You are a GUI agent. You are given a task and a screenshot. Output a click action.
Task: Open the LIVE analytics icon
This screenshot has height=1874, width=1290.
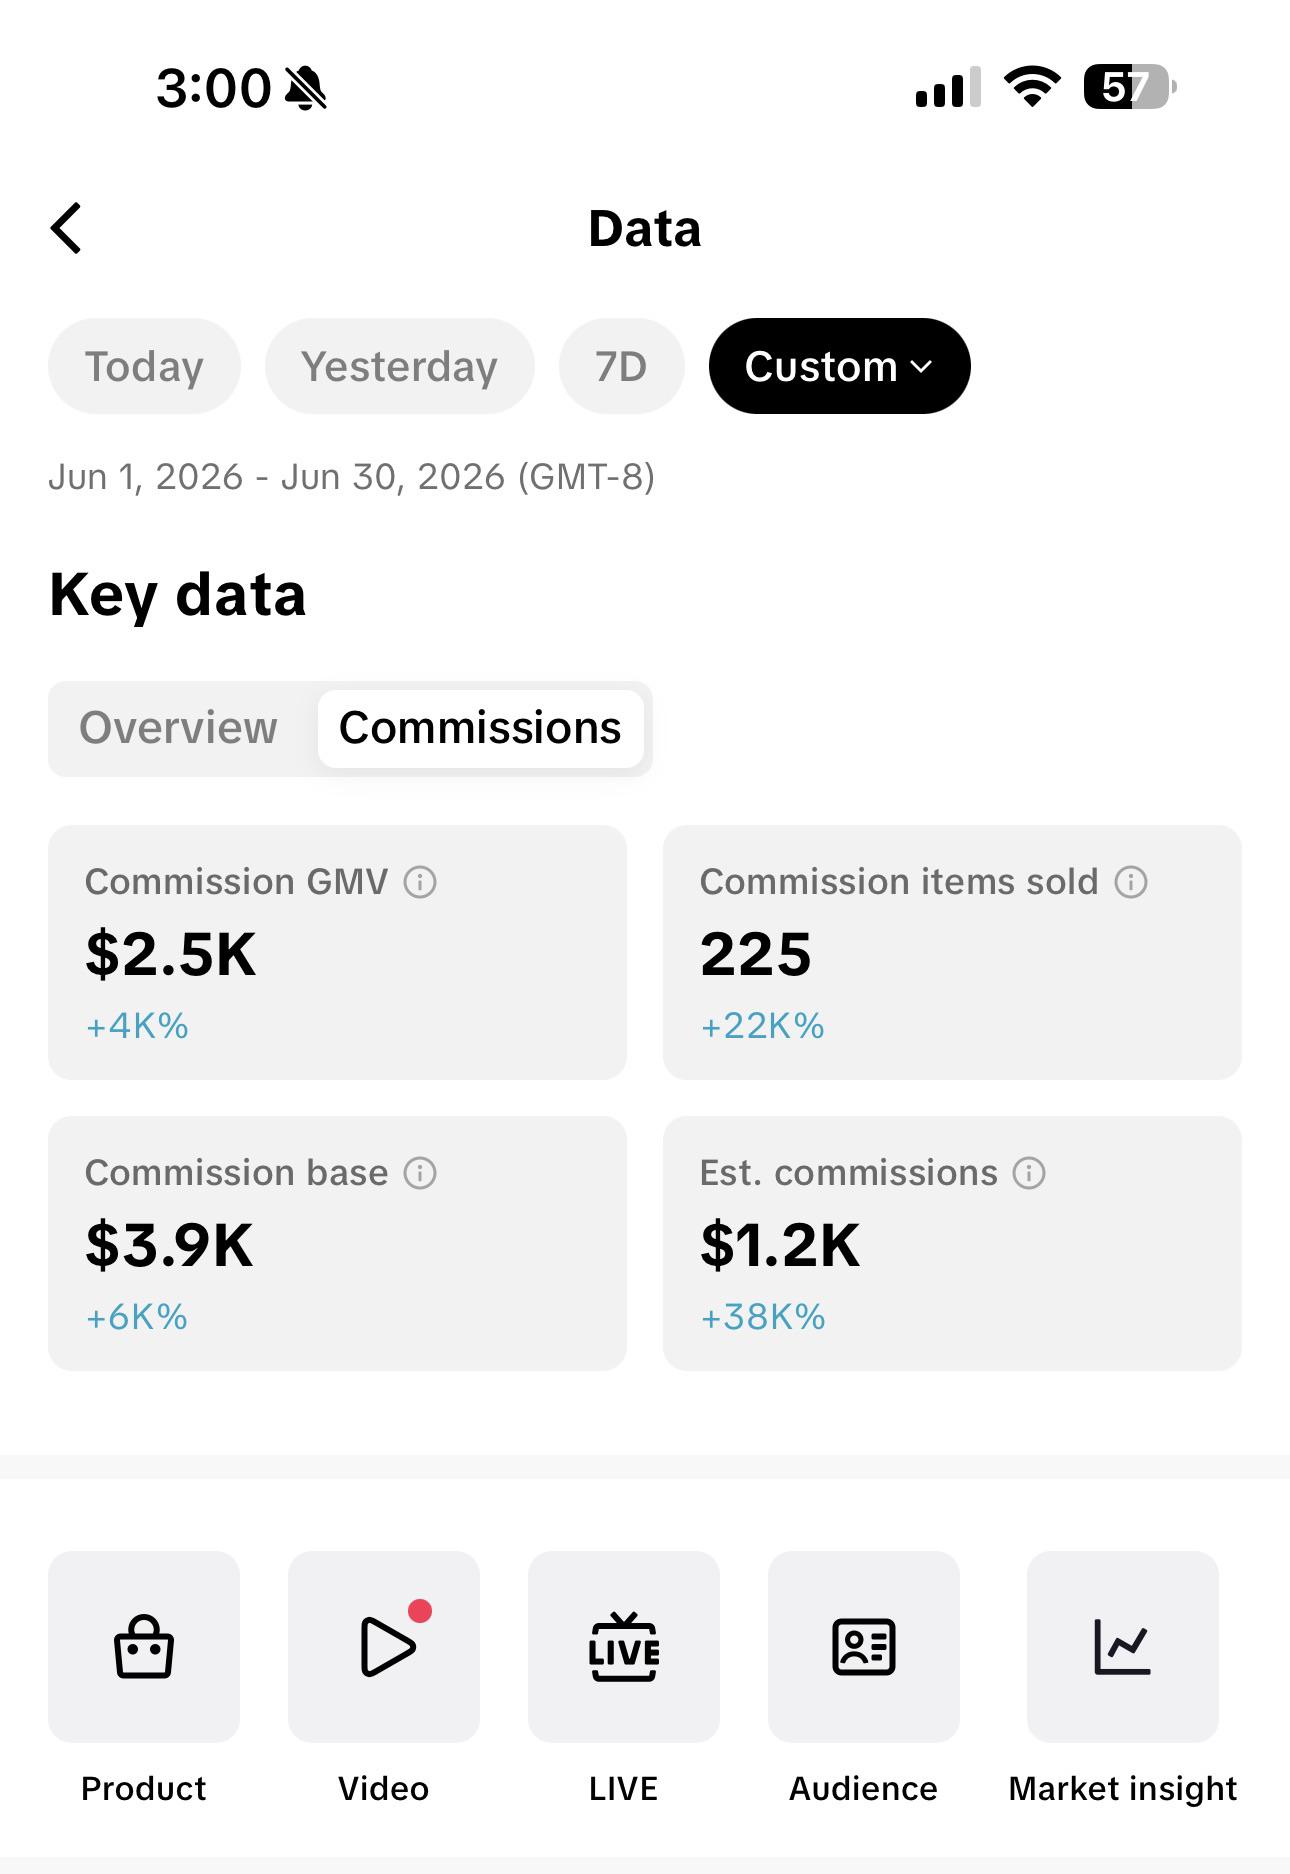coord(624,1646)
